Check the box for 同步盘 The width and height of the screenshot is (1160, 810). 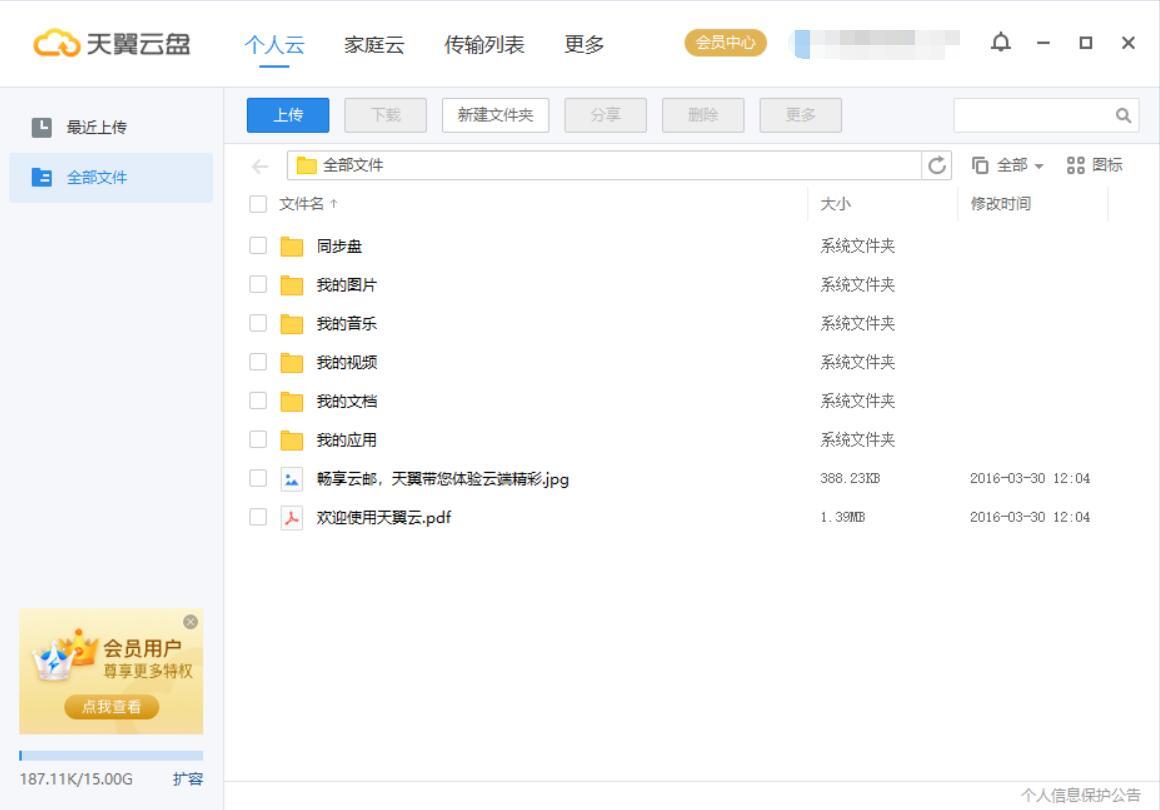[257, 246]
